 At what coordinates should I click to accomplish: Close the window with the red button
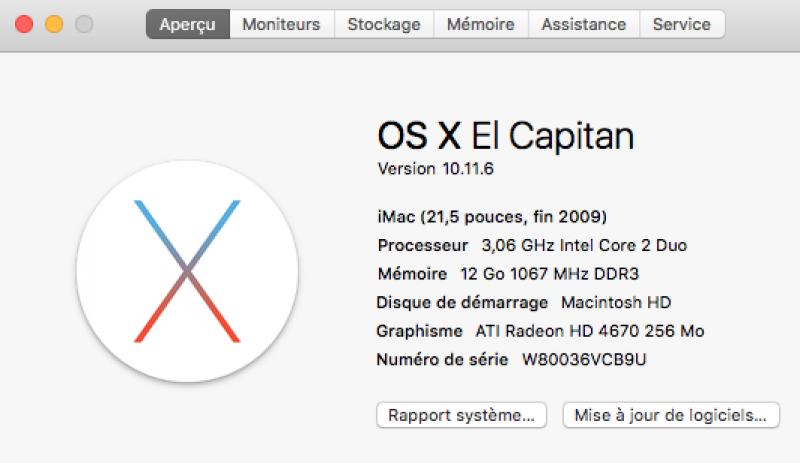[24, 24]
